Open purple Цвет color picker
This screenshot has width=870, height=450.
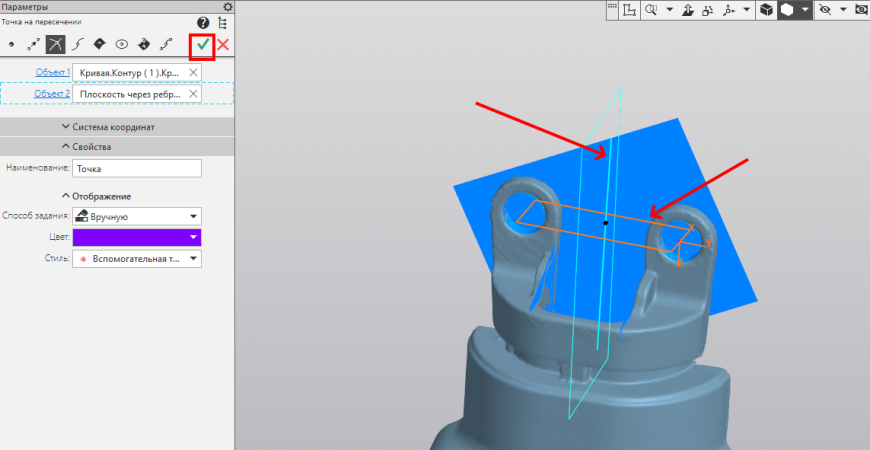coord(136,237)
